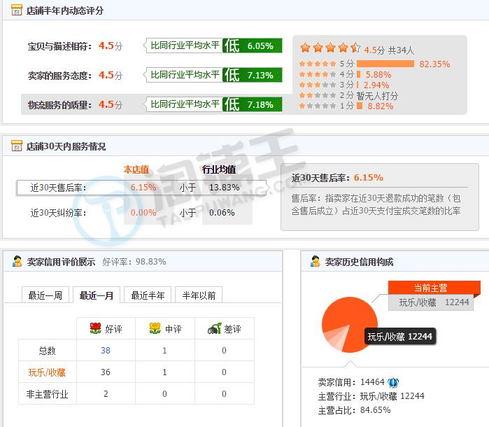Switch to the 半年以前 tab
The height and width of the screenshot is (427, 489).
click(199, 295)
